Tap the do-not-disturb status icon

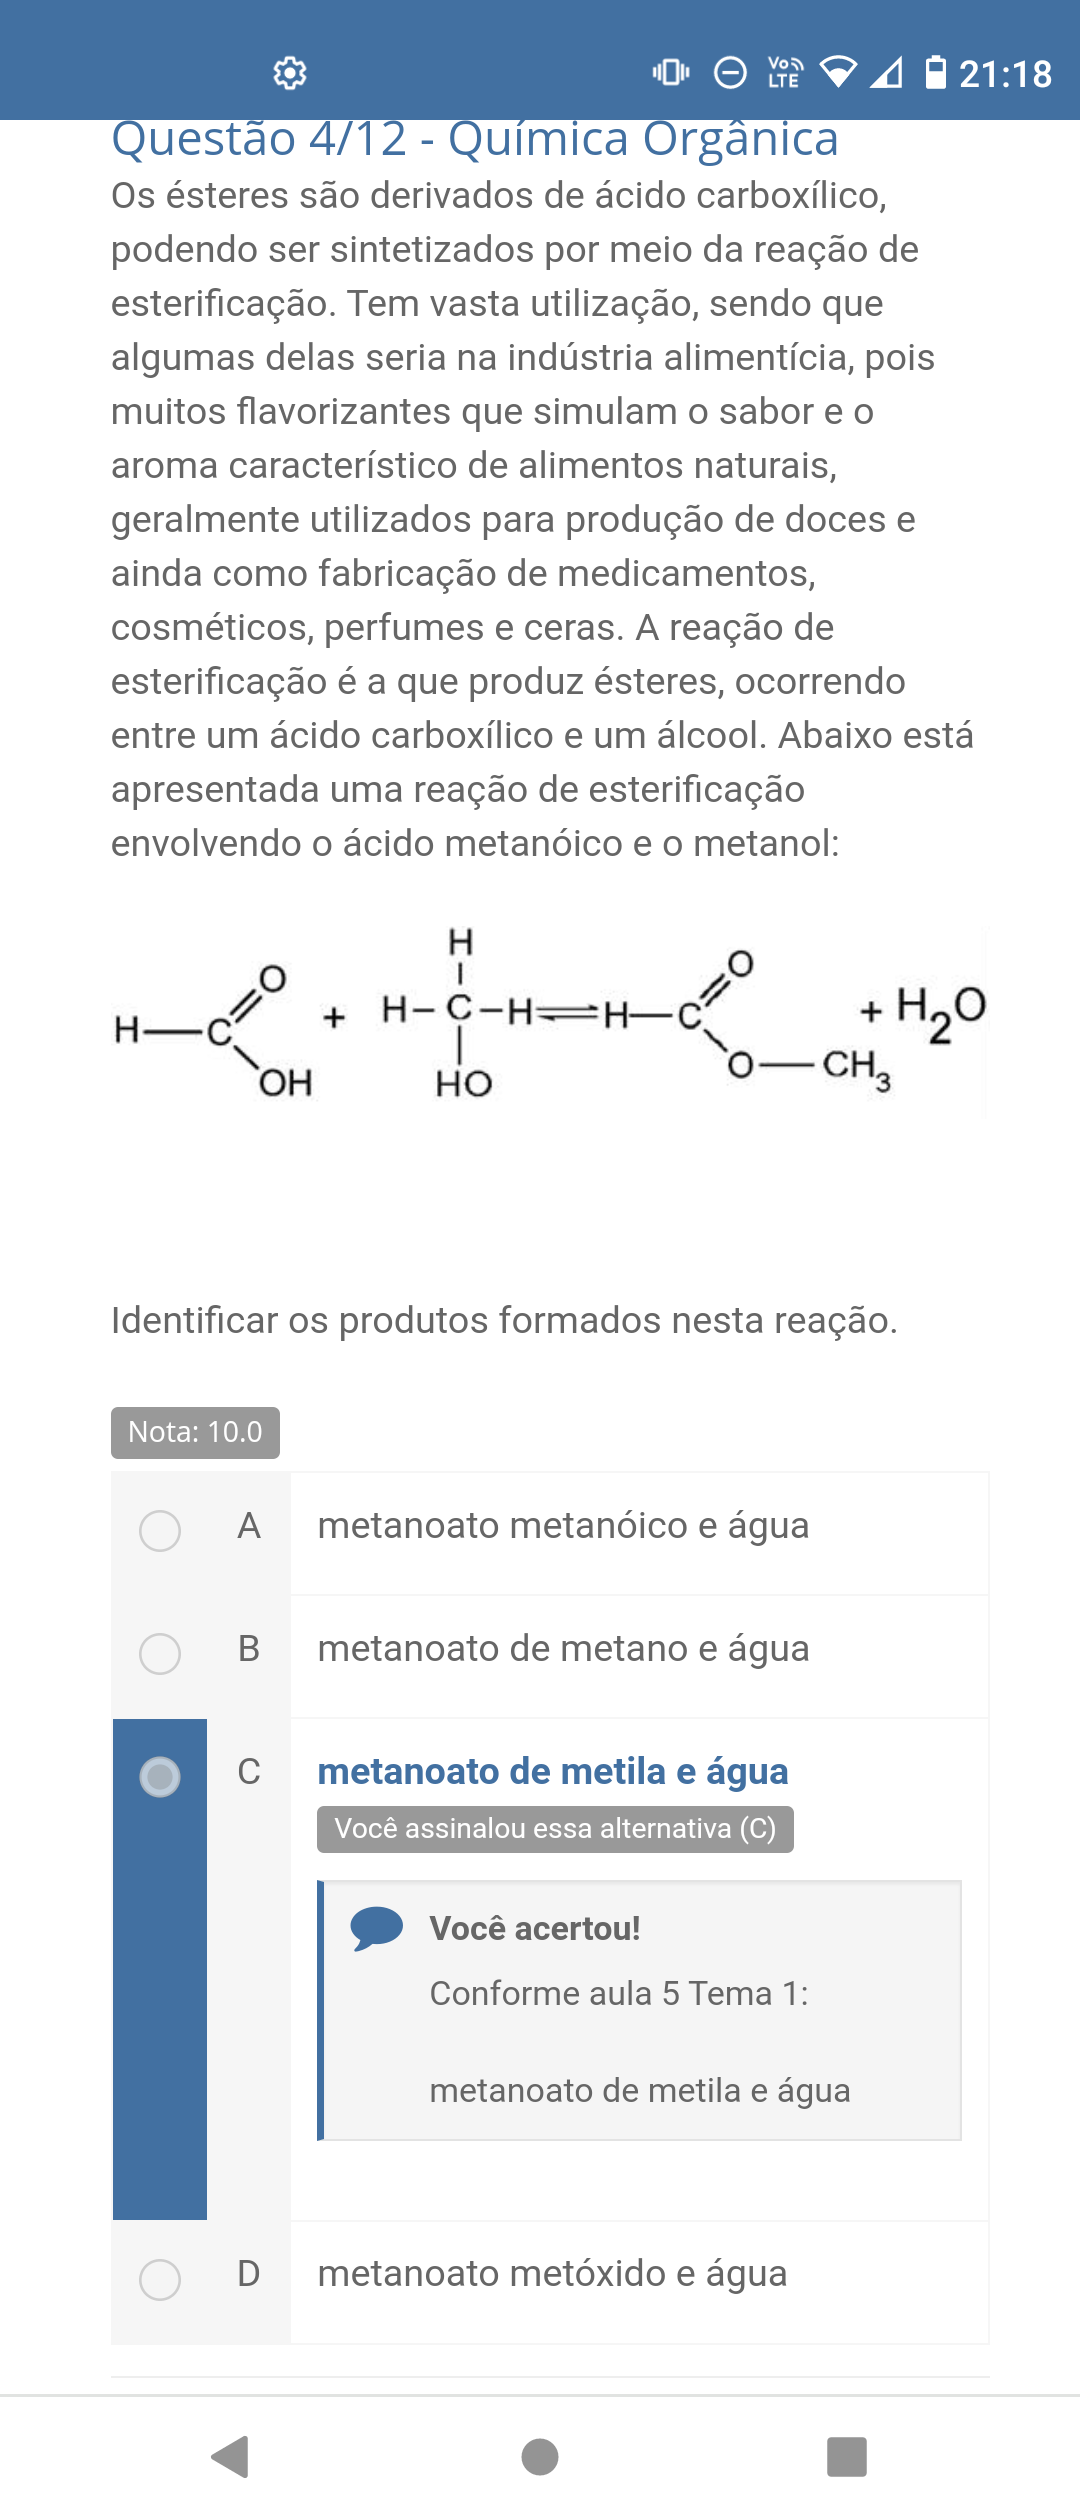click(x=730, y=73)
